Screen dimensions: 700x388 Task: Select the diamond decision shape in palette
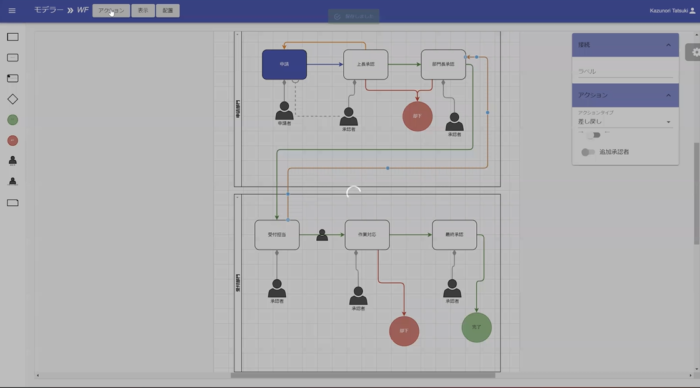(12, 99)
